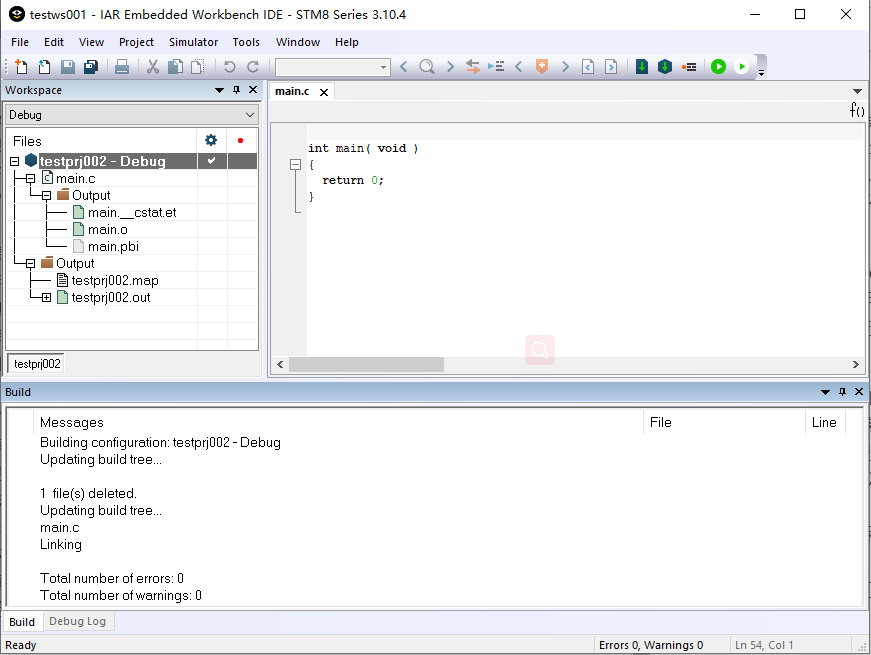Click the red dot column header
This screenshot has height=655, width=871.
pos(241,140)
